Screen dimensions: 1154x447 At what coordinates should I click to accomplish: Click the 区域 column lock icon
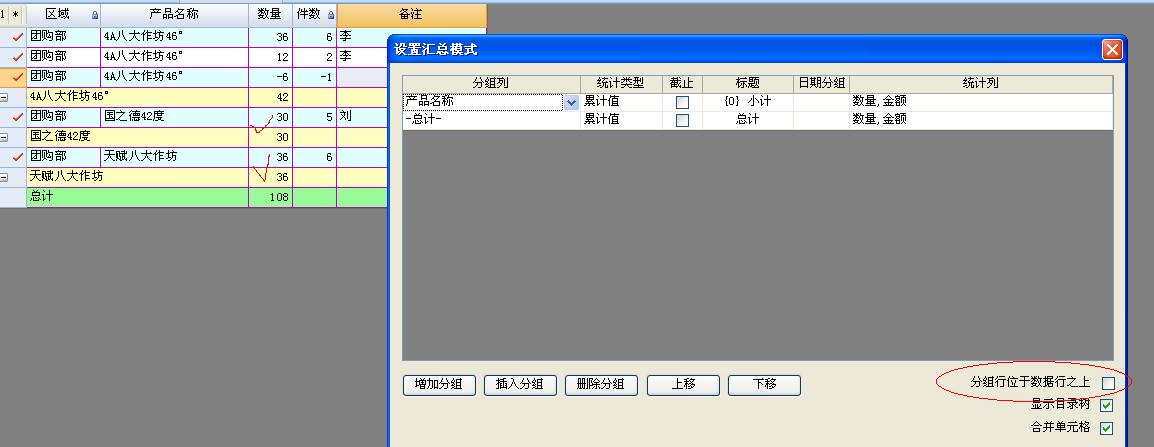click(x=94, y=15)
